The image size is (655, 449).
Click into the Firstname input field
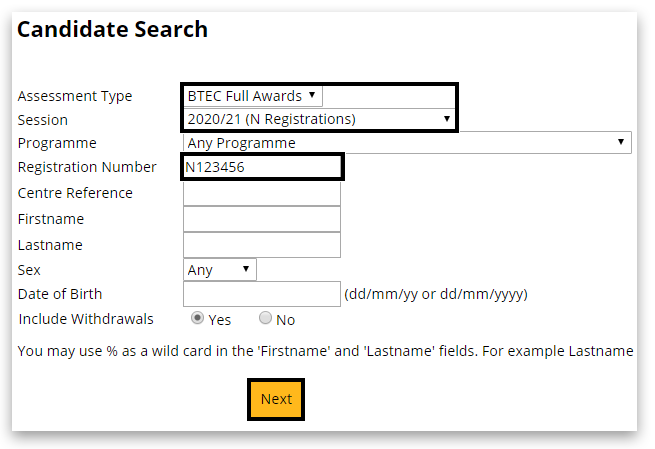[262, 219]
